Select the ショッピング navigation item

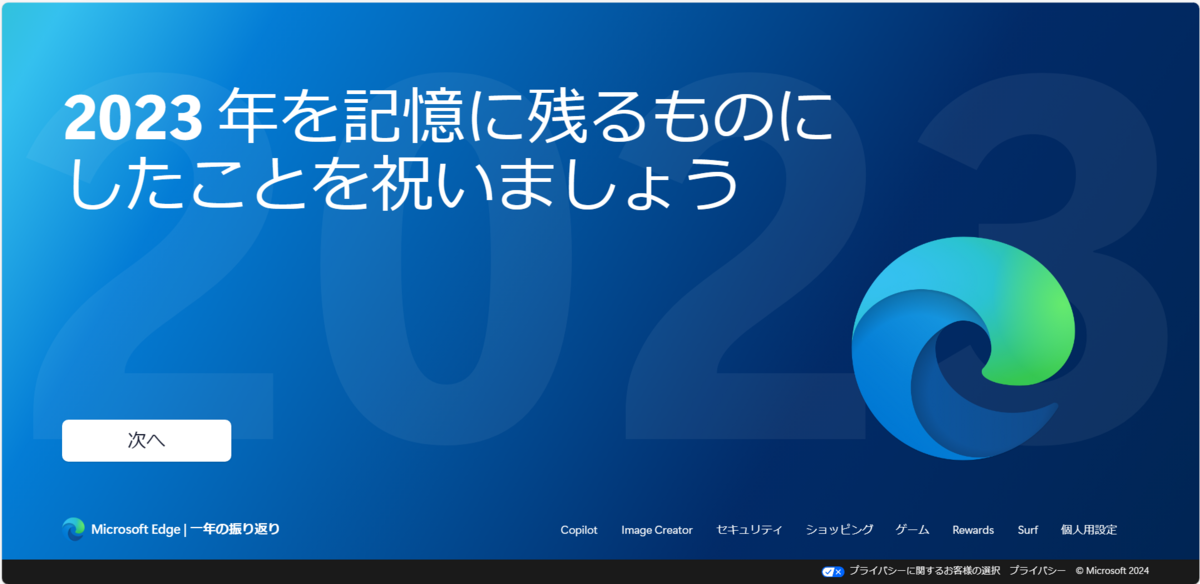840,530
